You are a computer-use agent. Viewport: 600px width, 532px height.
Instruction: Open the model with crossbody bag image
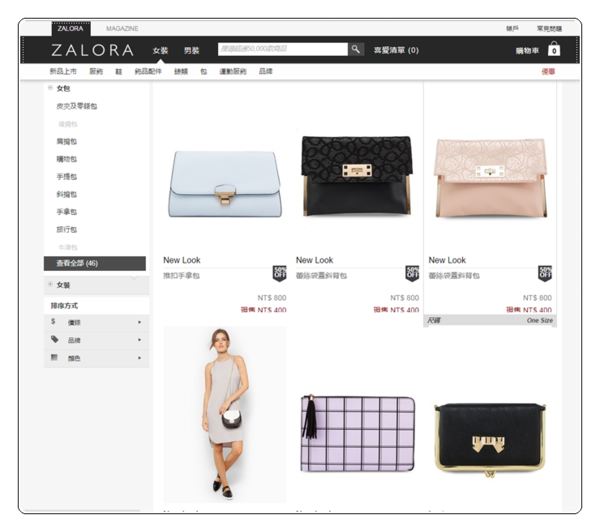point(225,415)
